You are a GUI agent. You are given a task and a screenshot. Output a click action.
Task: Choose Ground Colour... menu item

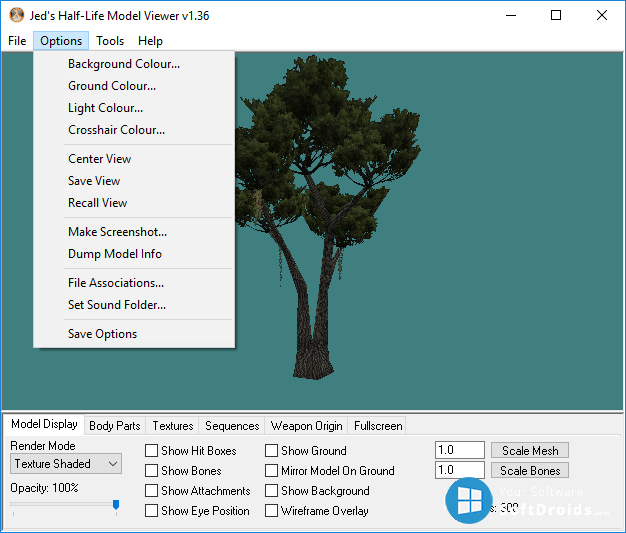(x=134, y=86)
